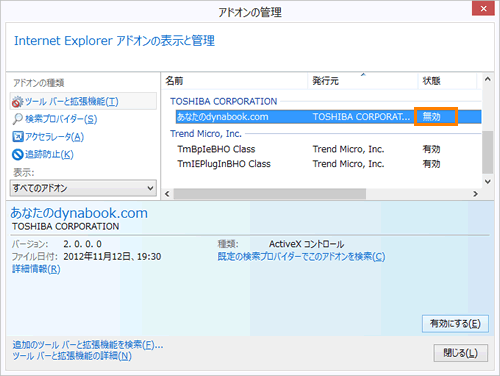Click 有効にする(E) button
The height and width of the screenshot is (376, 500).
point(455,324)
